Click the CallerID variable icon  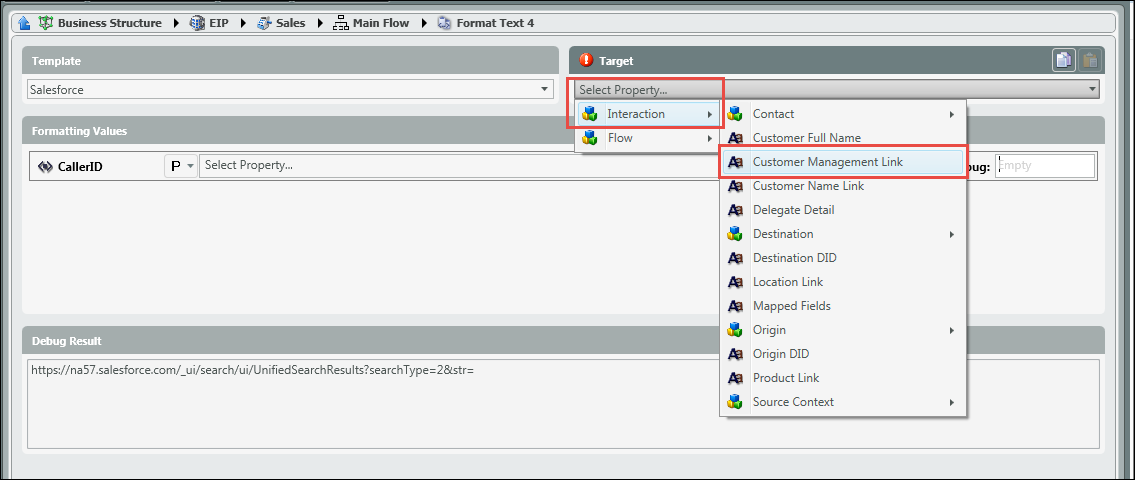click(45, 167)
